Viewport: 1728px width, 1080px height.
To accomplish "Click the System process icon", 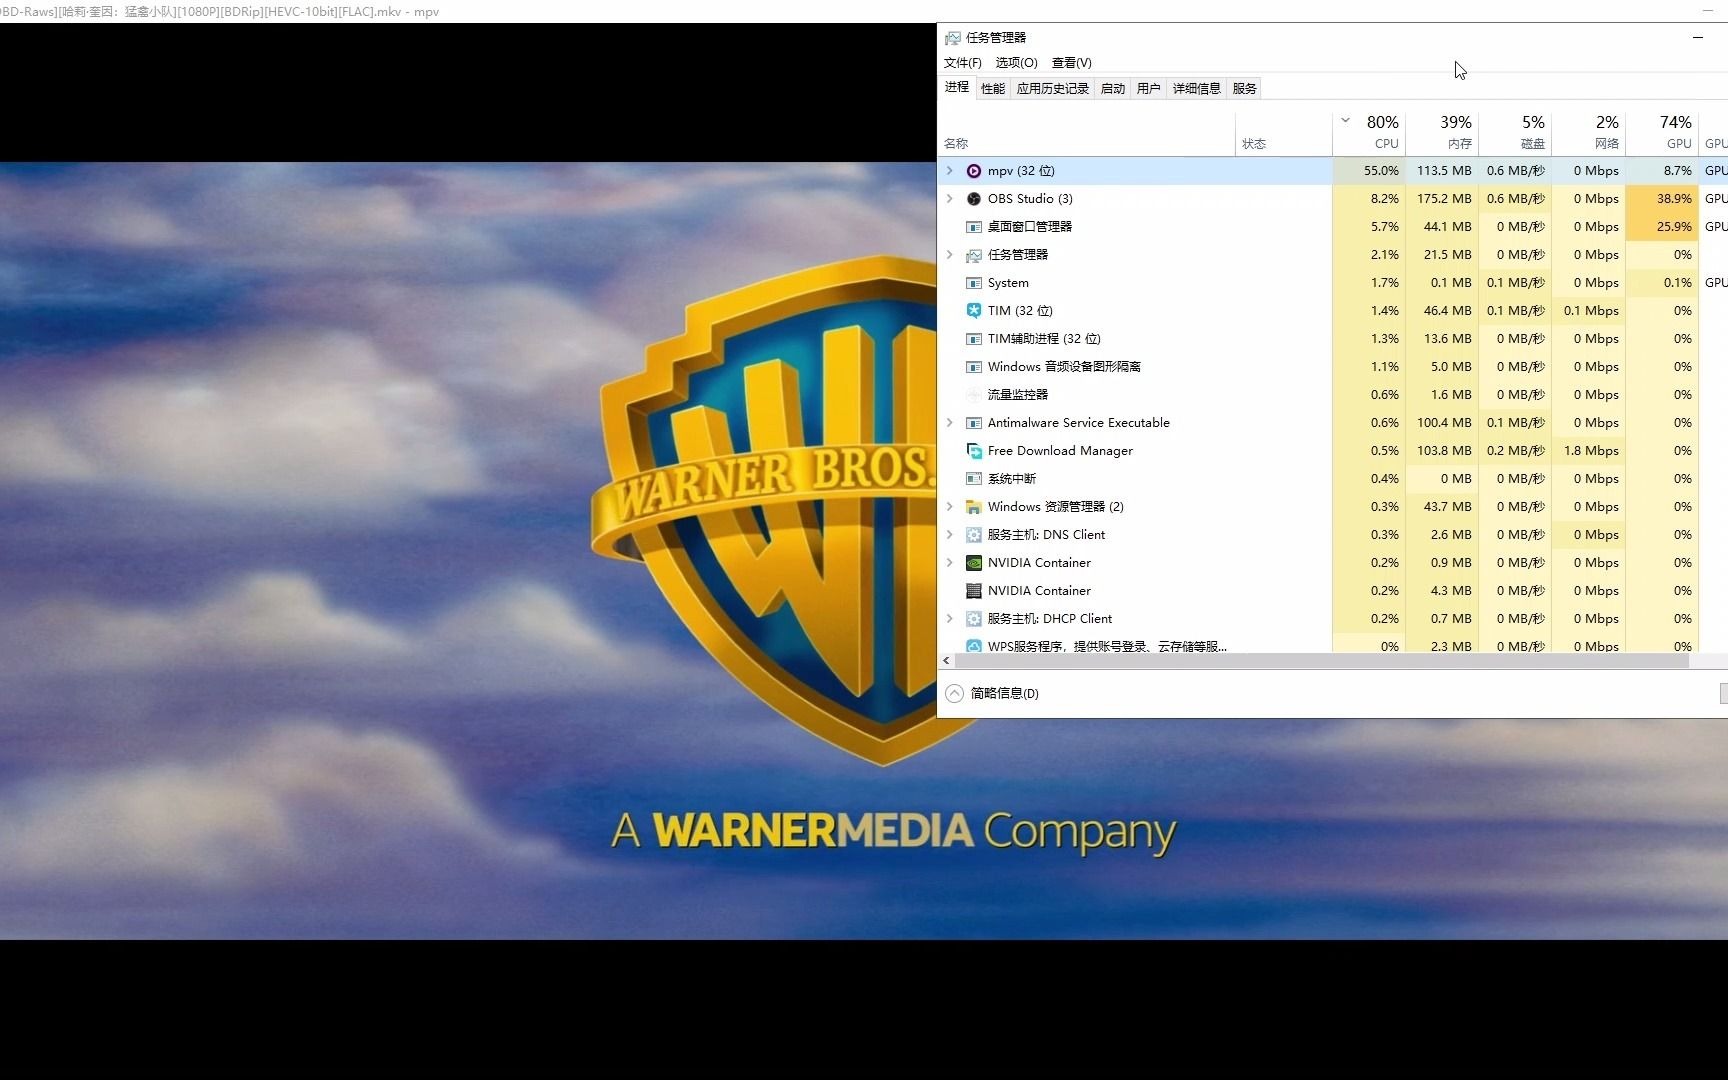I will point(973,283).
